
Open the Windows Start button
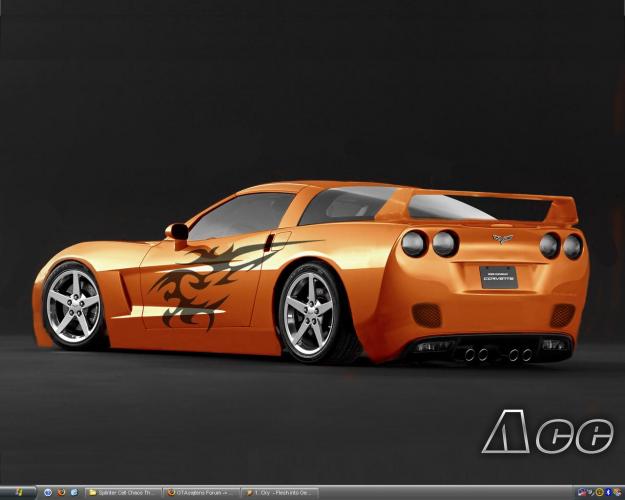17,493
